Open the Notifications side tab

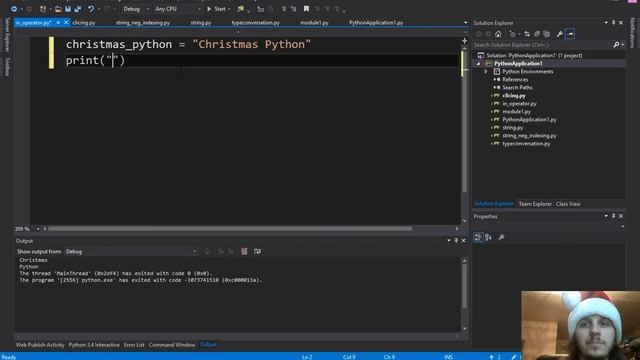(x=632, y=33)
